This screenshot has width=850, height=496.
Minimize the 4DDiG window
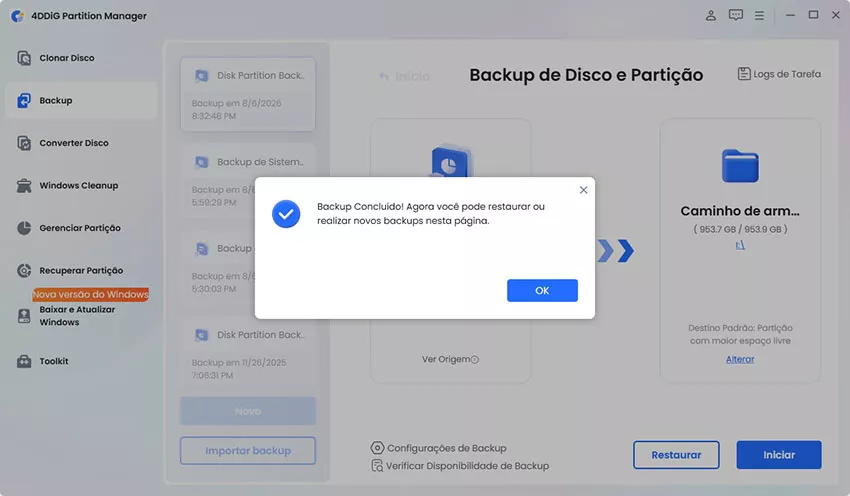point(790,15)
